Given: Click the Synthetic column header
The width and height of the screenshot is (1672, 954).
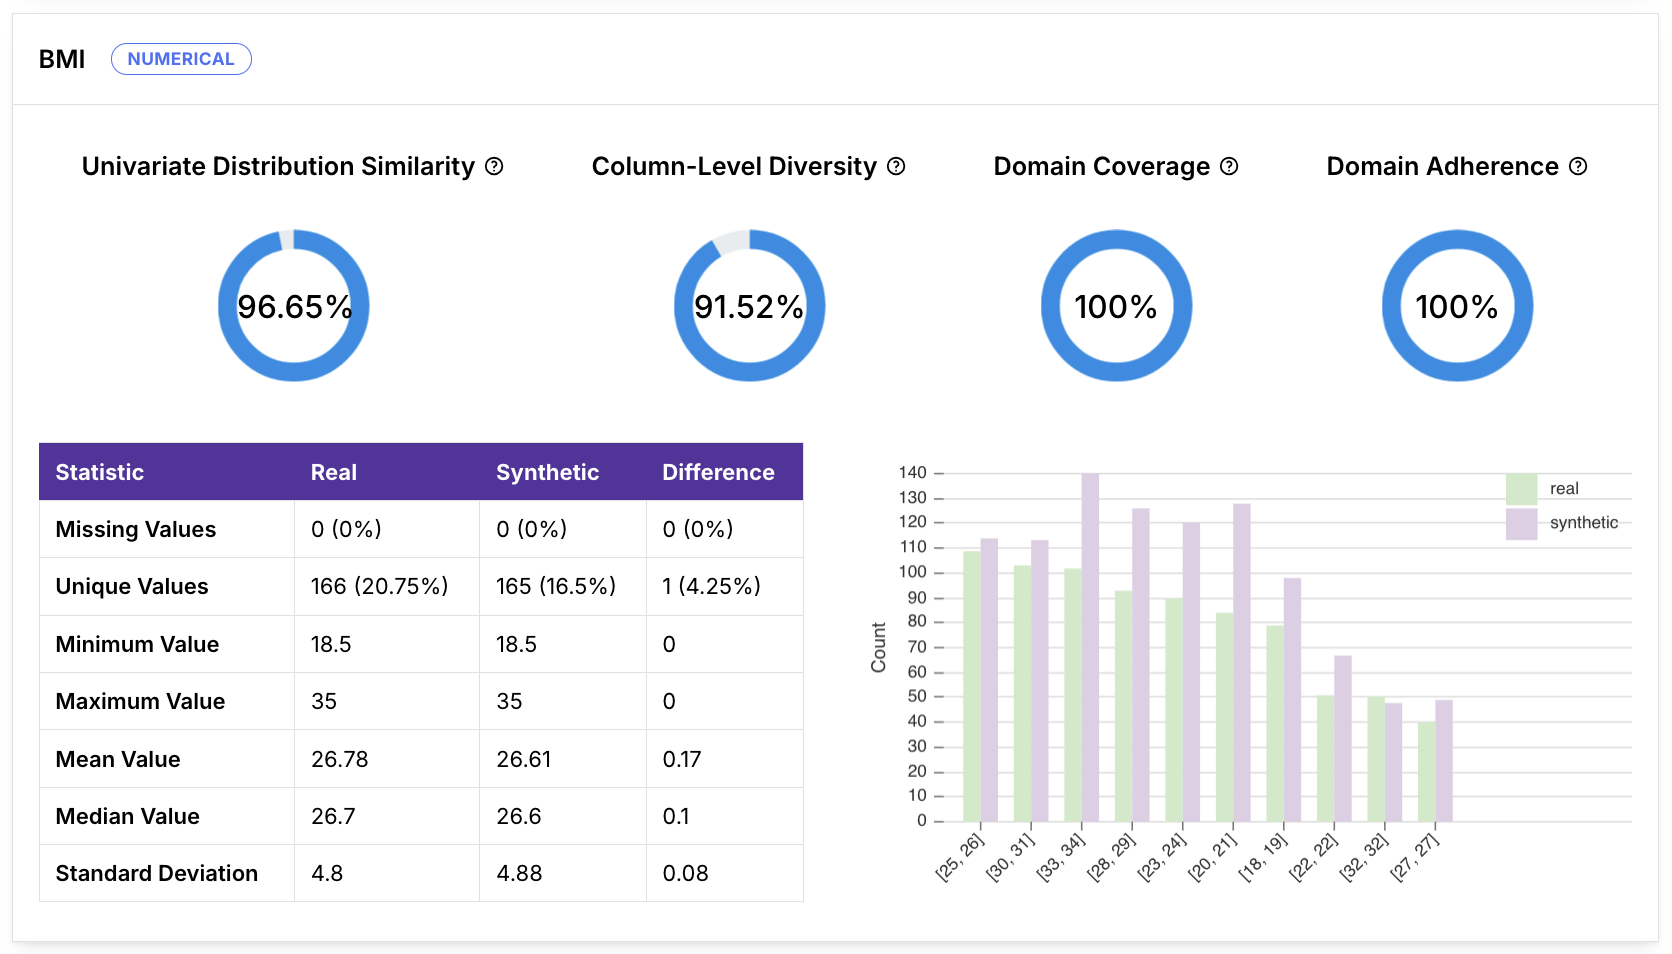Looking at the screenshot, I should [548, 472].
